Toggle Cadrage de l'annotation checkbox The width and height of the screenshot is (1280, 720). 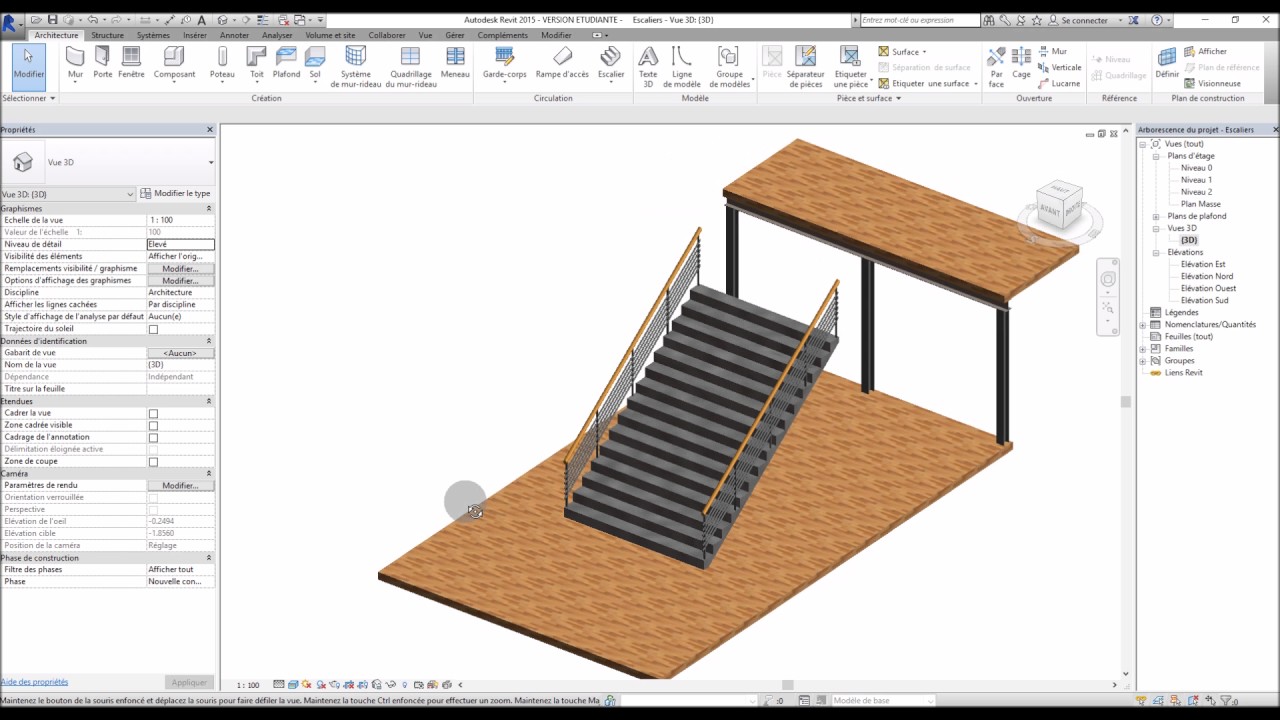pyautogui.click(x=153, y=437)
